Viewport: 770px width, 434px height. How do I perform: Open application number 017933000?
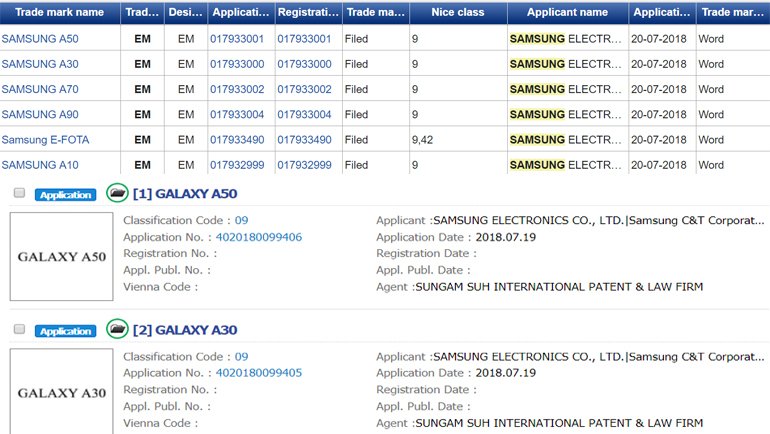237,64
